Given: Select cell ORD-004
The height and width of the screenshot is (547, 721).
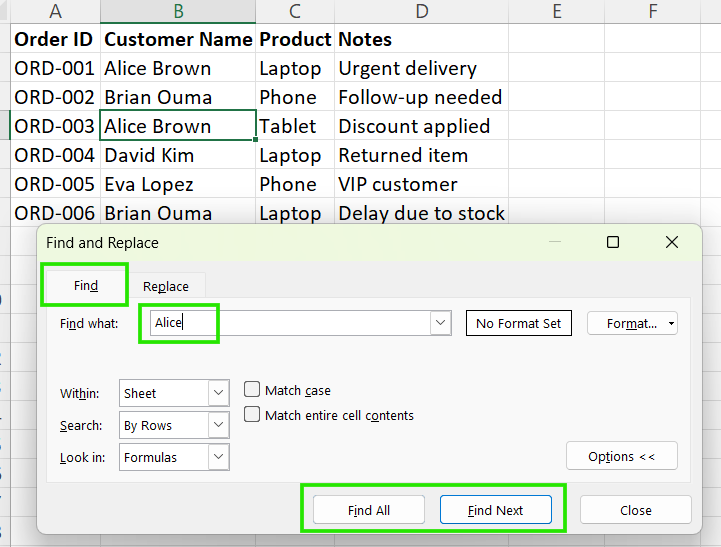Looking at the screenshot, I should tap(56, 155).
